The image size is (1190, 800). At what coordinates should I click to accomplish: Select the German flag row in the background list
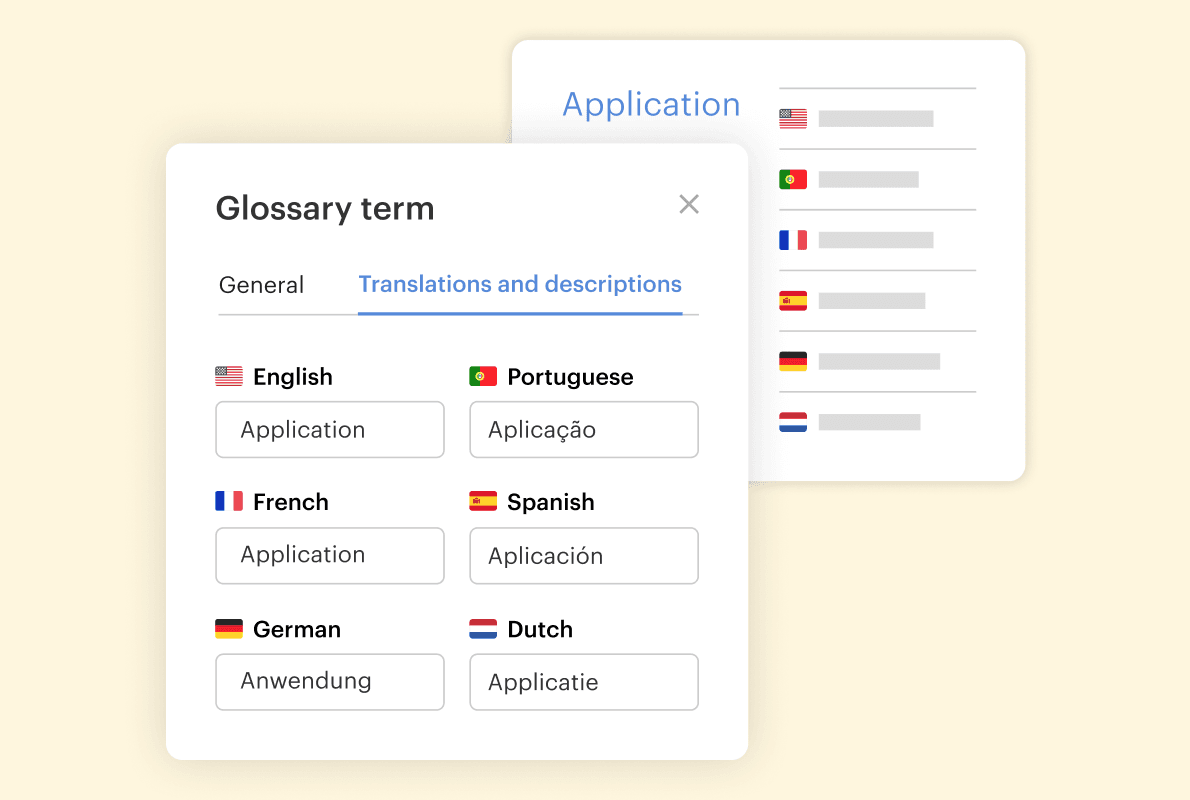click(x=793, y=361)
